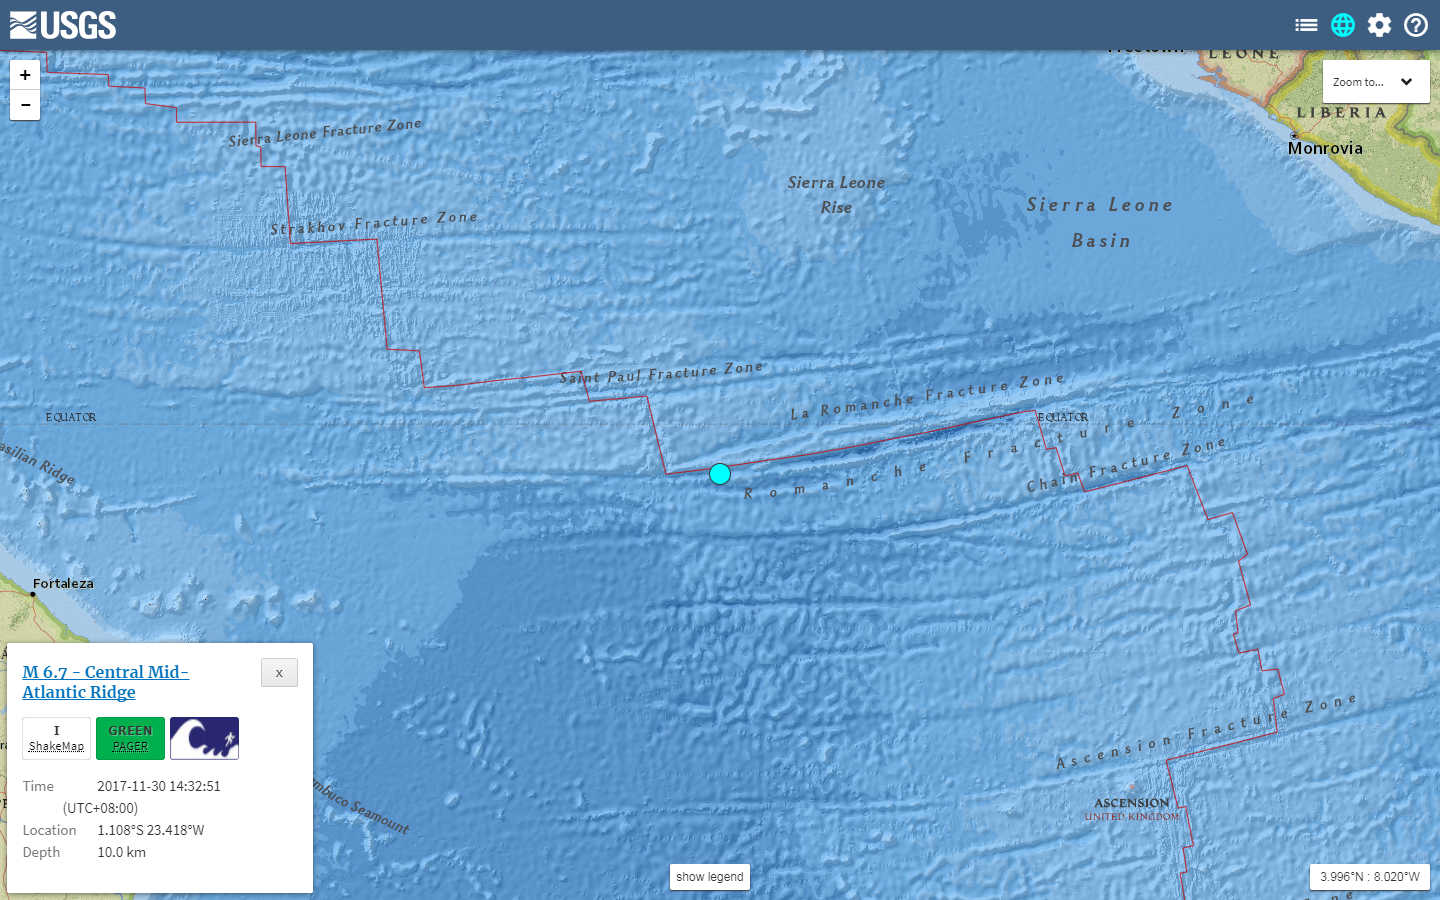The image size is (1440, 900).
Task: Click the 'Sierra Leone Rise' map label
Action: pos(836,195)
